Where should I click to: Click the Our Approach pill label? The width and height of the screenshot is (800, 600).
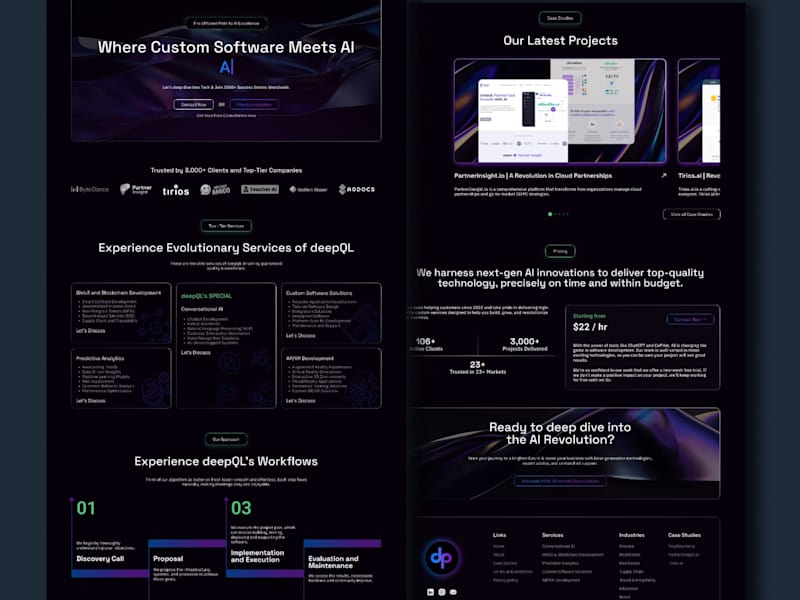point(226,439)
